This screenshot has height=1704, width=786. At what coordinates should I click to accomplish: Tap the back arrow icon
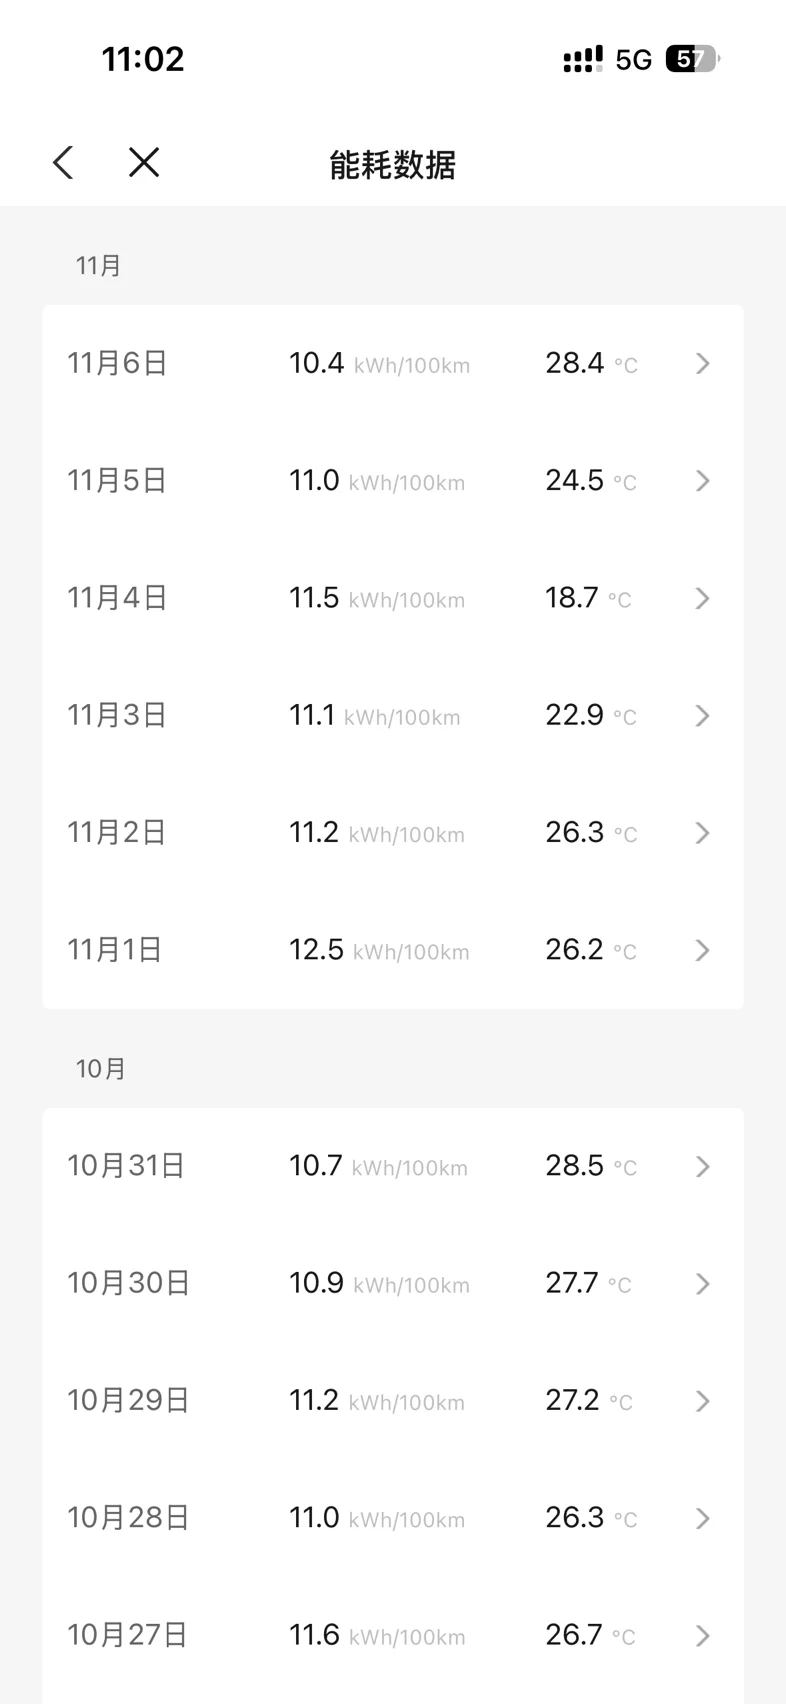point(63,163)
